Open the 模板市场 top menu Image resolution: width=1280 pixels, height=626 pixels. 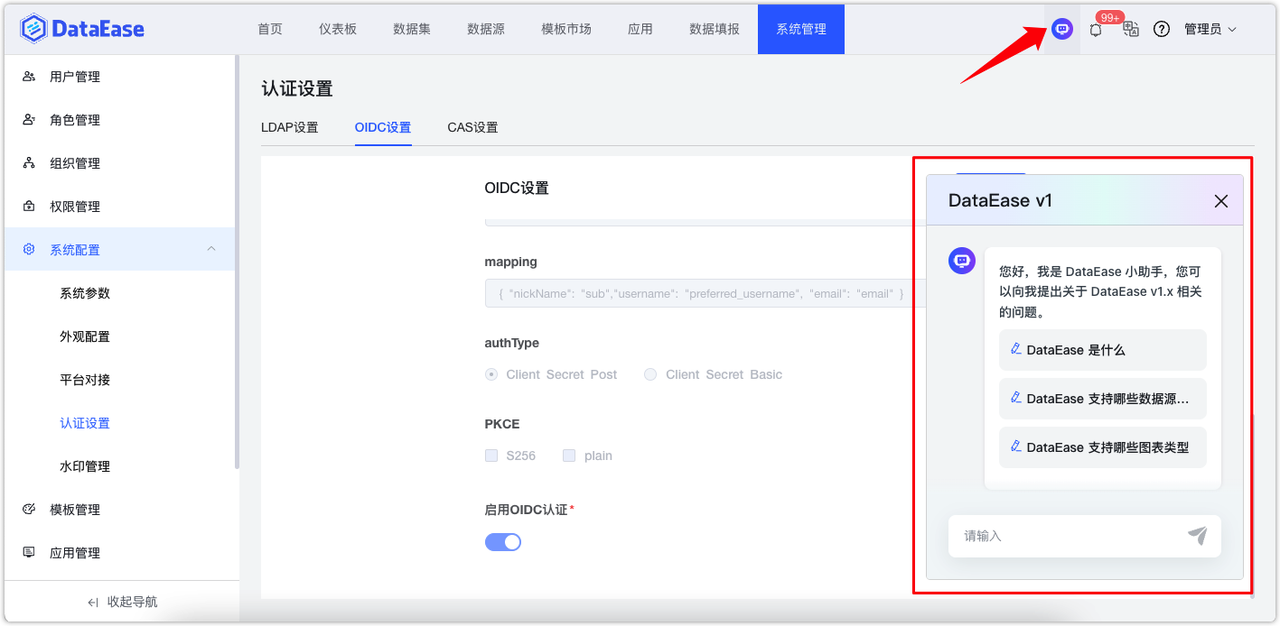pyautogui.click(x=566, y=29)
